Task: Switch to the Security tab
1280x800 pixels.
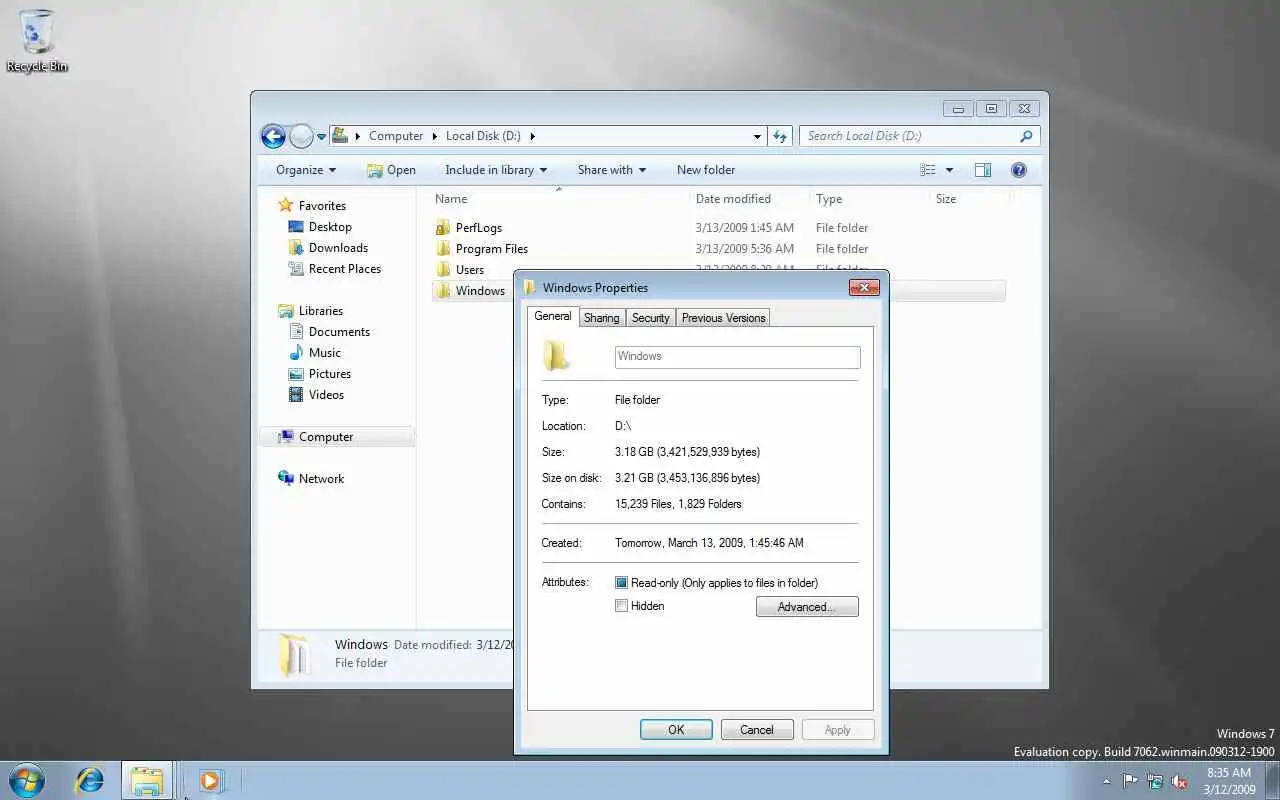Action: tap(651, 318)
